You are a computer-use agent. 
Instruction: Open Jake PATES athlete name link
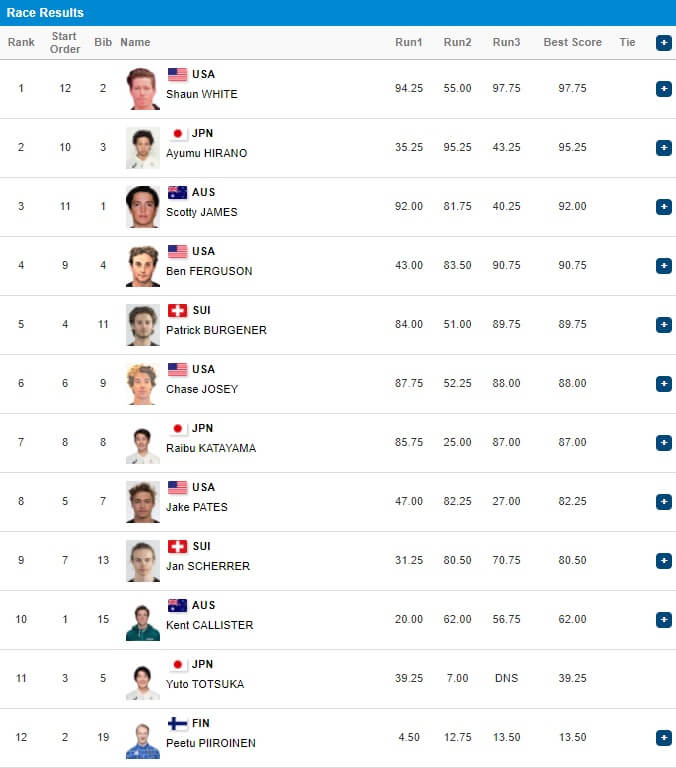(197, 507)
